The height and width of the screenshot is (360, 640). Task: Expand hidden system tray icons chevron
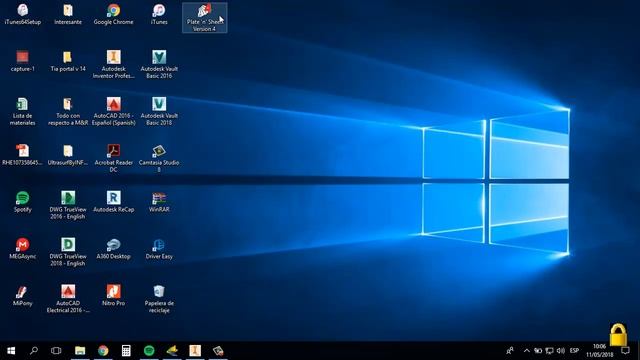[527, 351]
